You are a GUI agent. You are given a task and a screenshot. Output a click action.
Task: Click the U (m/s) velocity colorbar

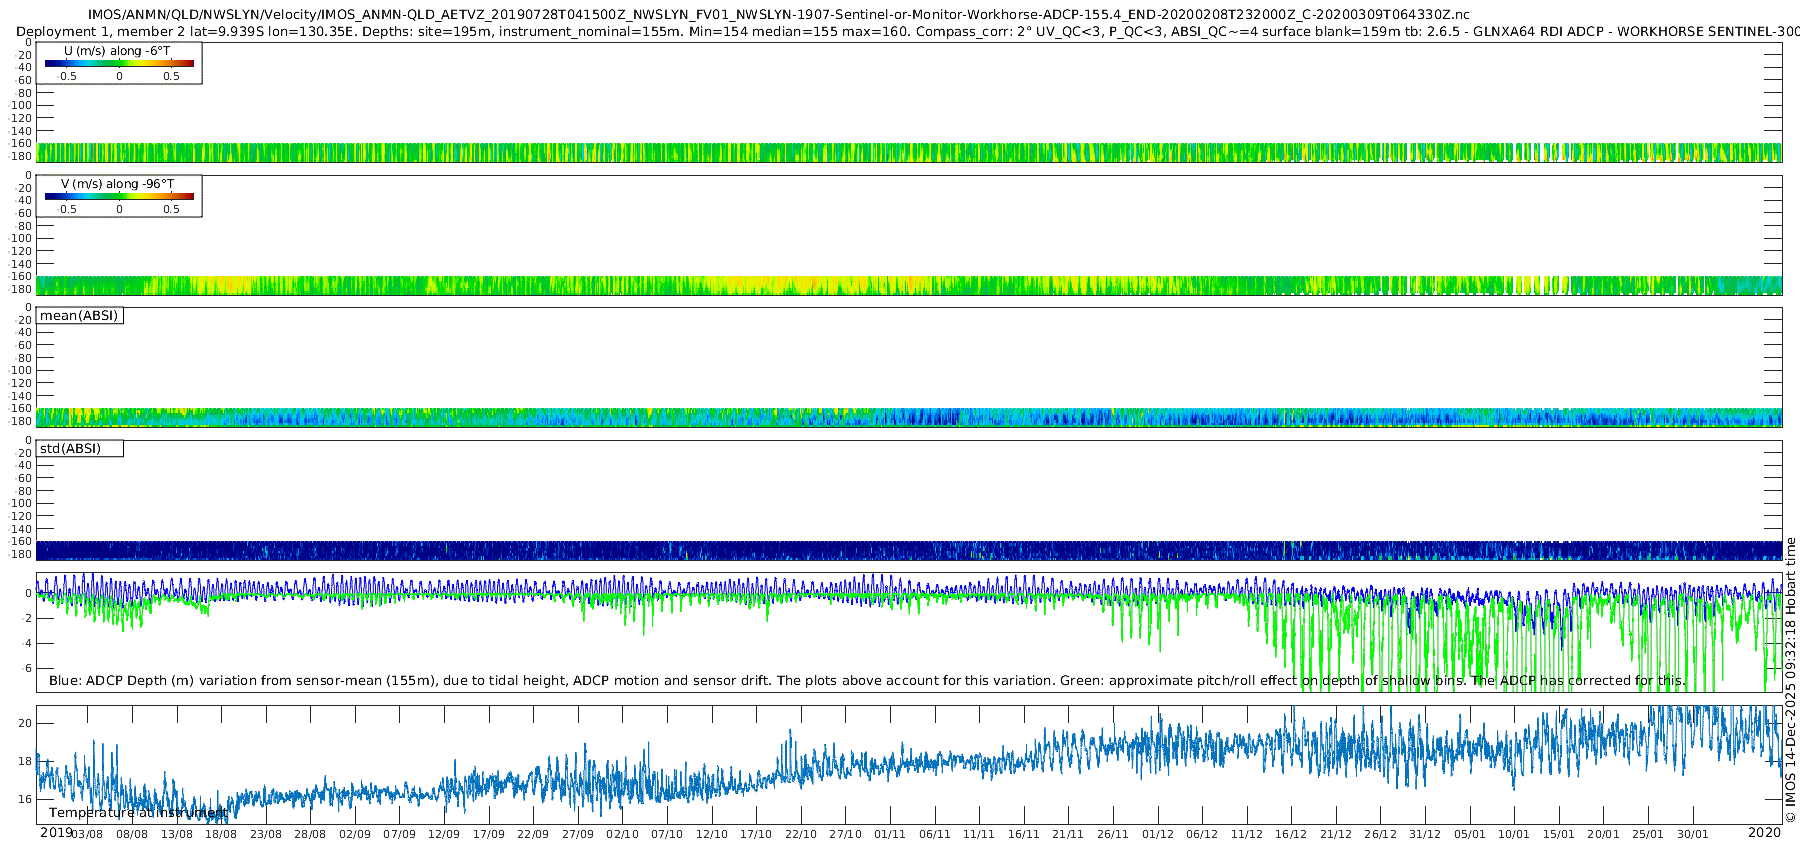tap(119, 64)
